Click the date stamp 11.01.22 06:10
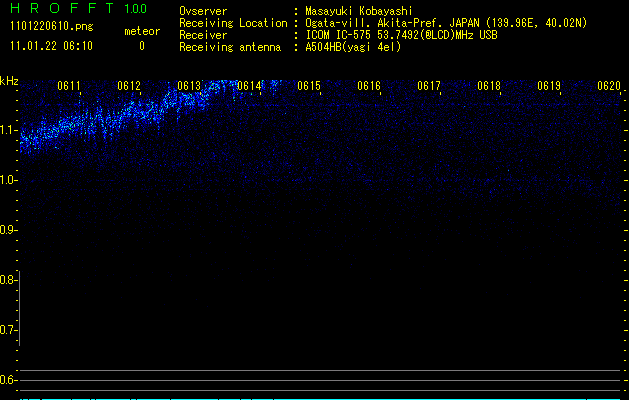Image resolution: width=629 pixels, height=400 pixels. [51, 46]
